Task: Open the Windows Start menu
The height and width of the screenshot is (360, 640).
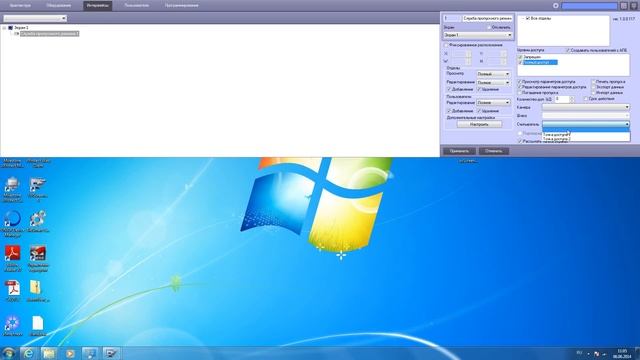Action: point(9,353)
